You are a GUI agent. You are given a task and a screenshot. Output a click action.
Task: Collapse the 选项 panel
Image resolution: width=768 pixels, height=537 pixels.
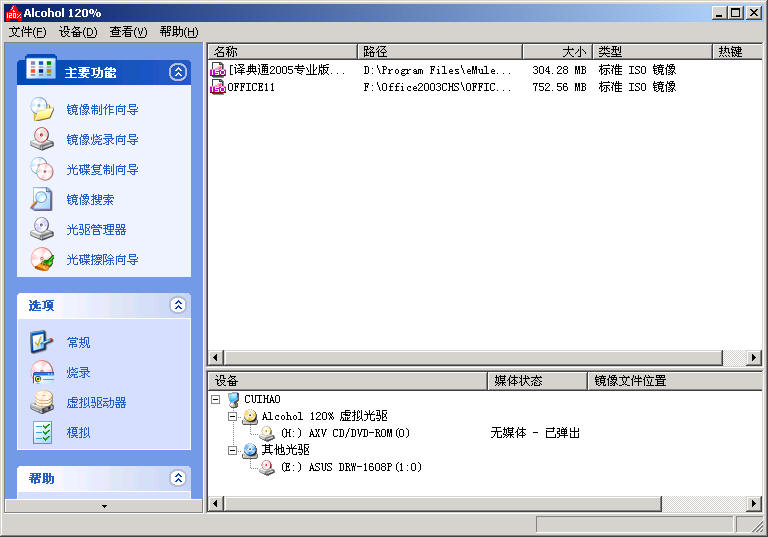pos(178,305)
